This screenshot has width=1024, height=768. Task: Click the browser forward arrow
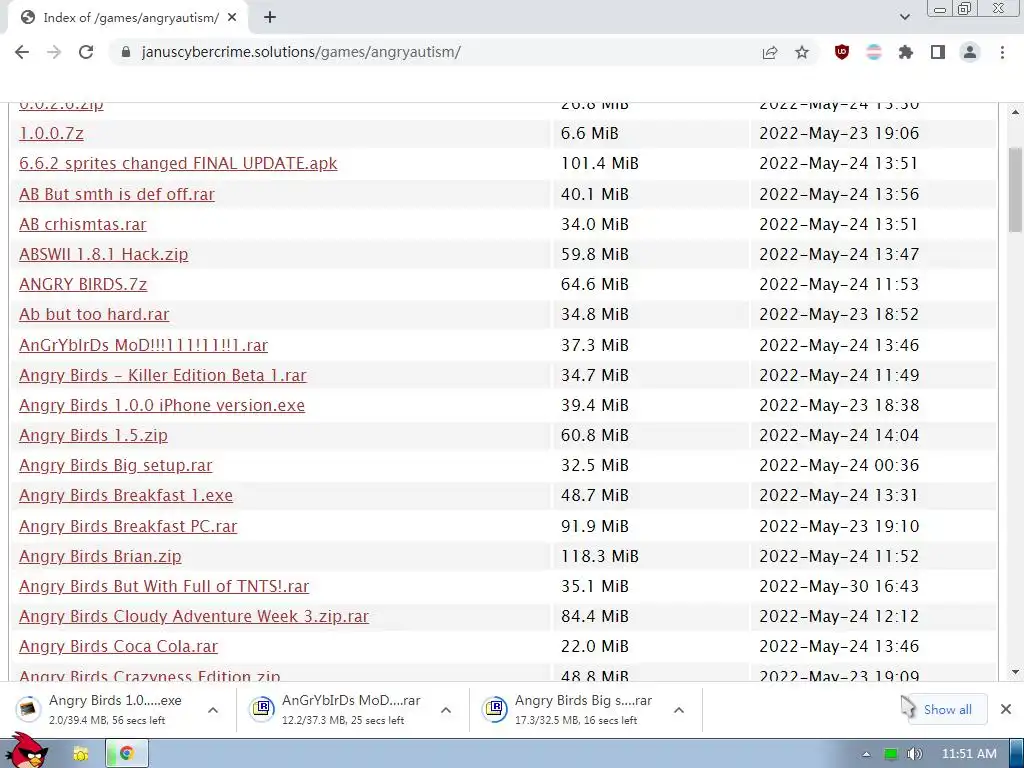click(x=54, y=52)
